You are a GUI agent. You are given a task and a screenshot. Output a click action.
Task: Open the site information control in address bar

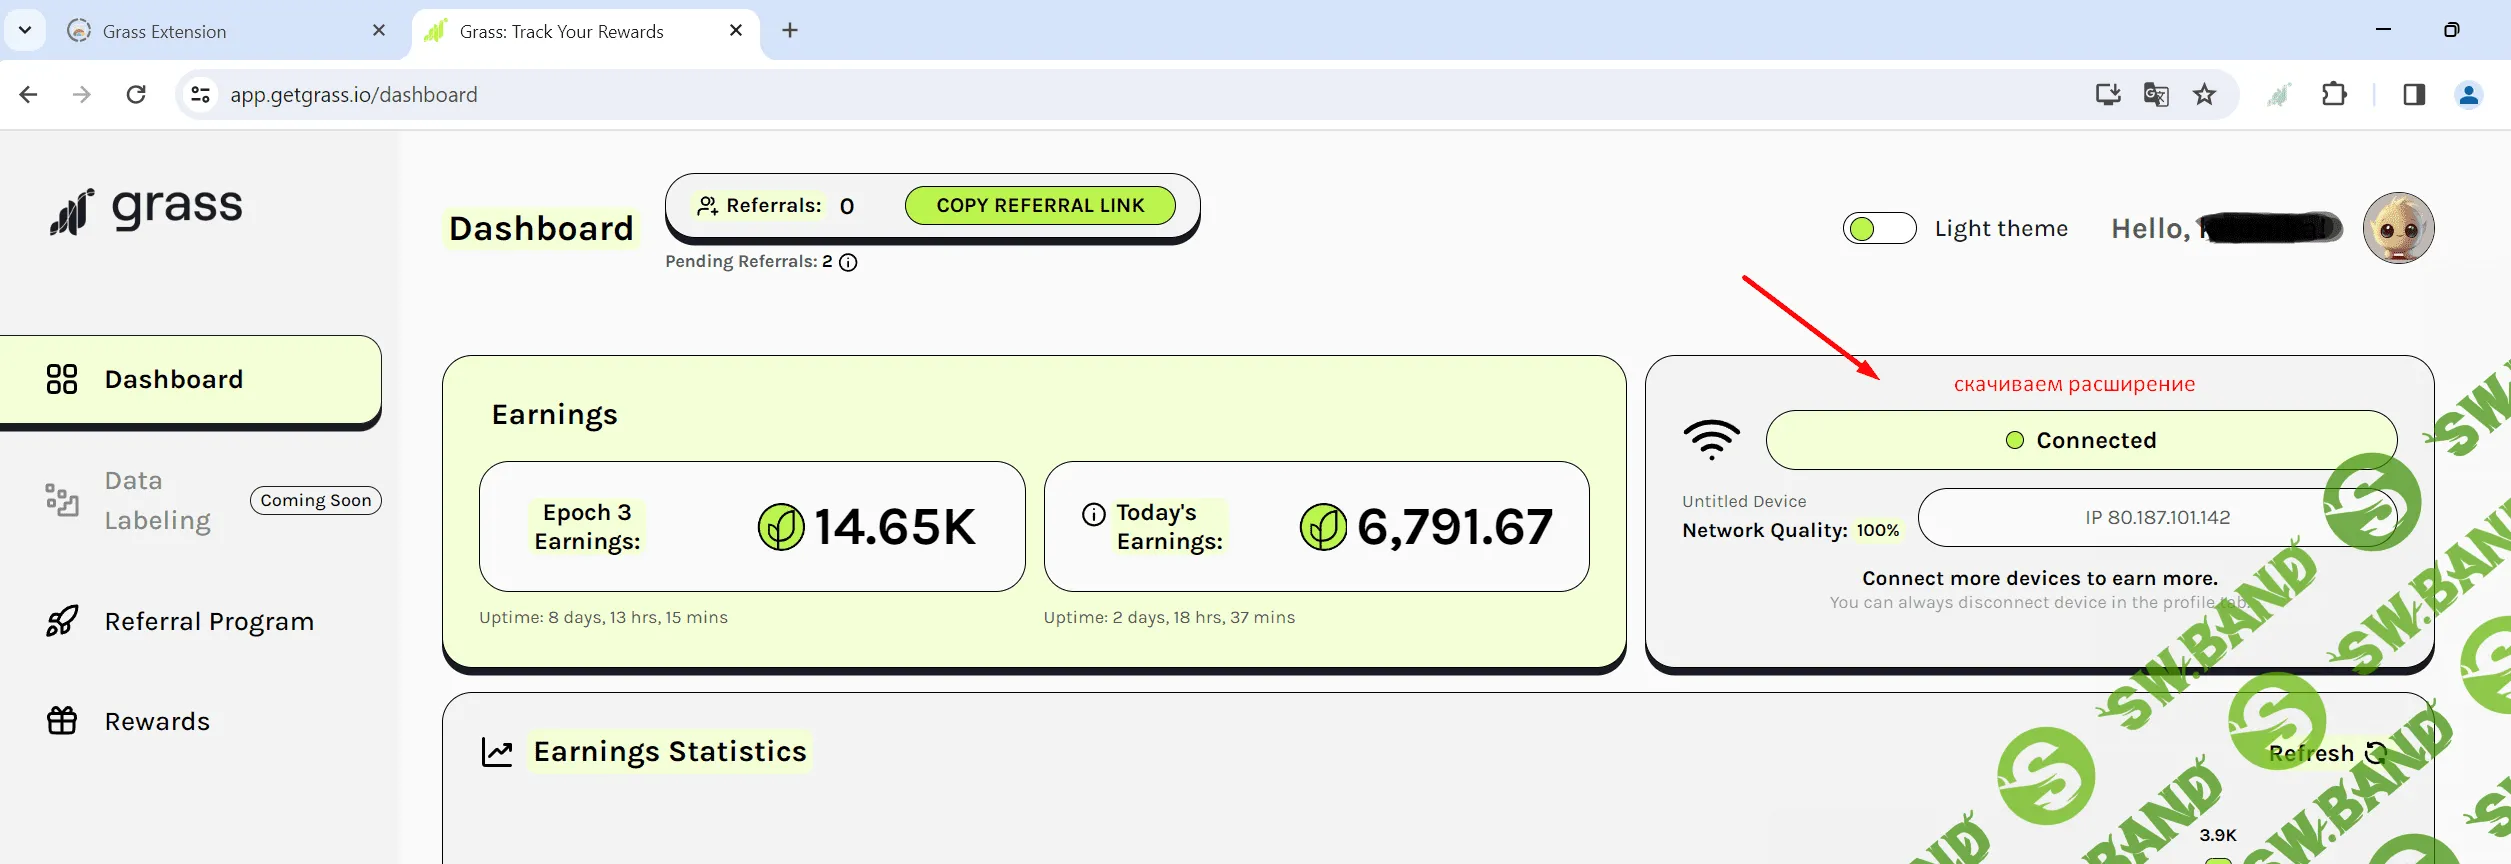click(x=200, y=95)
